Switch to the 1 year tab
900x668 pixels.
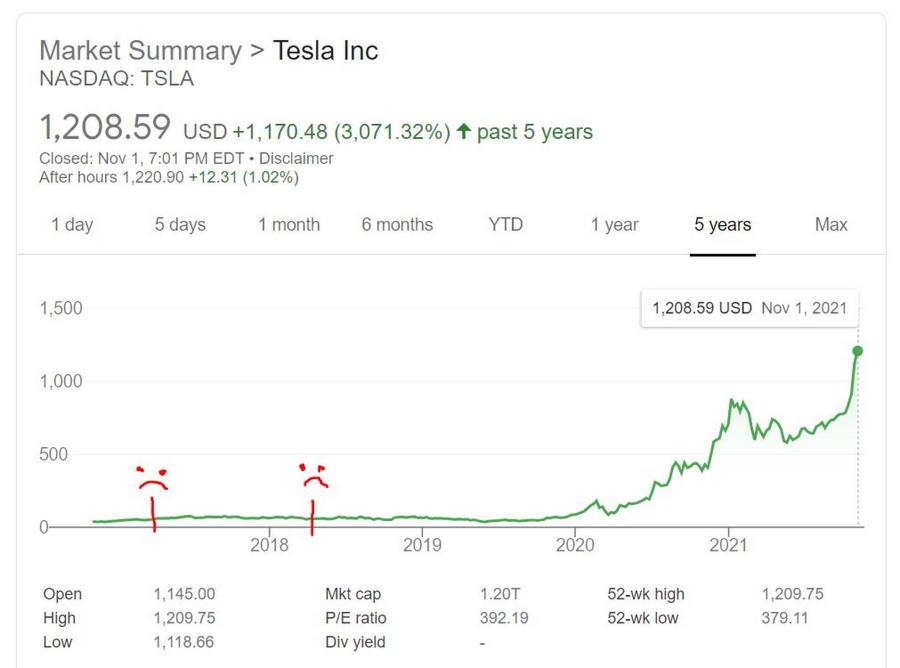click(x=614, y=224)
